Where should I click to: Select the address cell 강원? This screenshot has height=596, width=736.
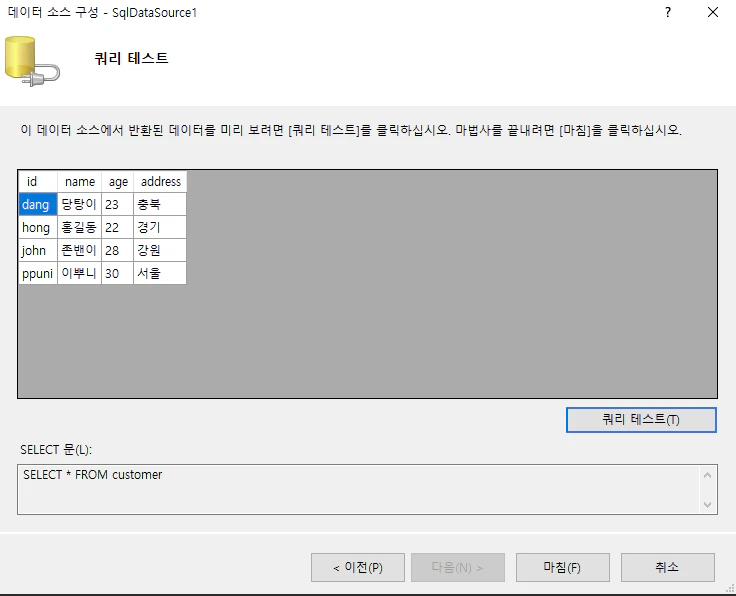pyautogui.click(x=160, y=250)
